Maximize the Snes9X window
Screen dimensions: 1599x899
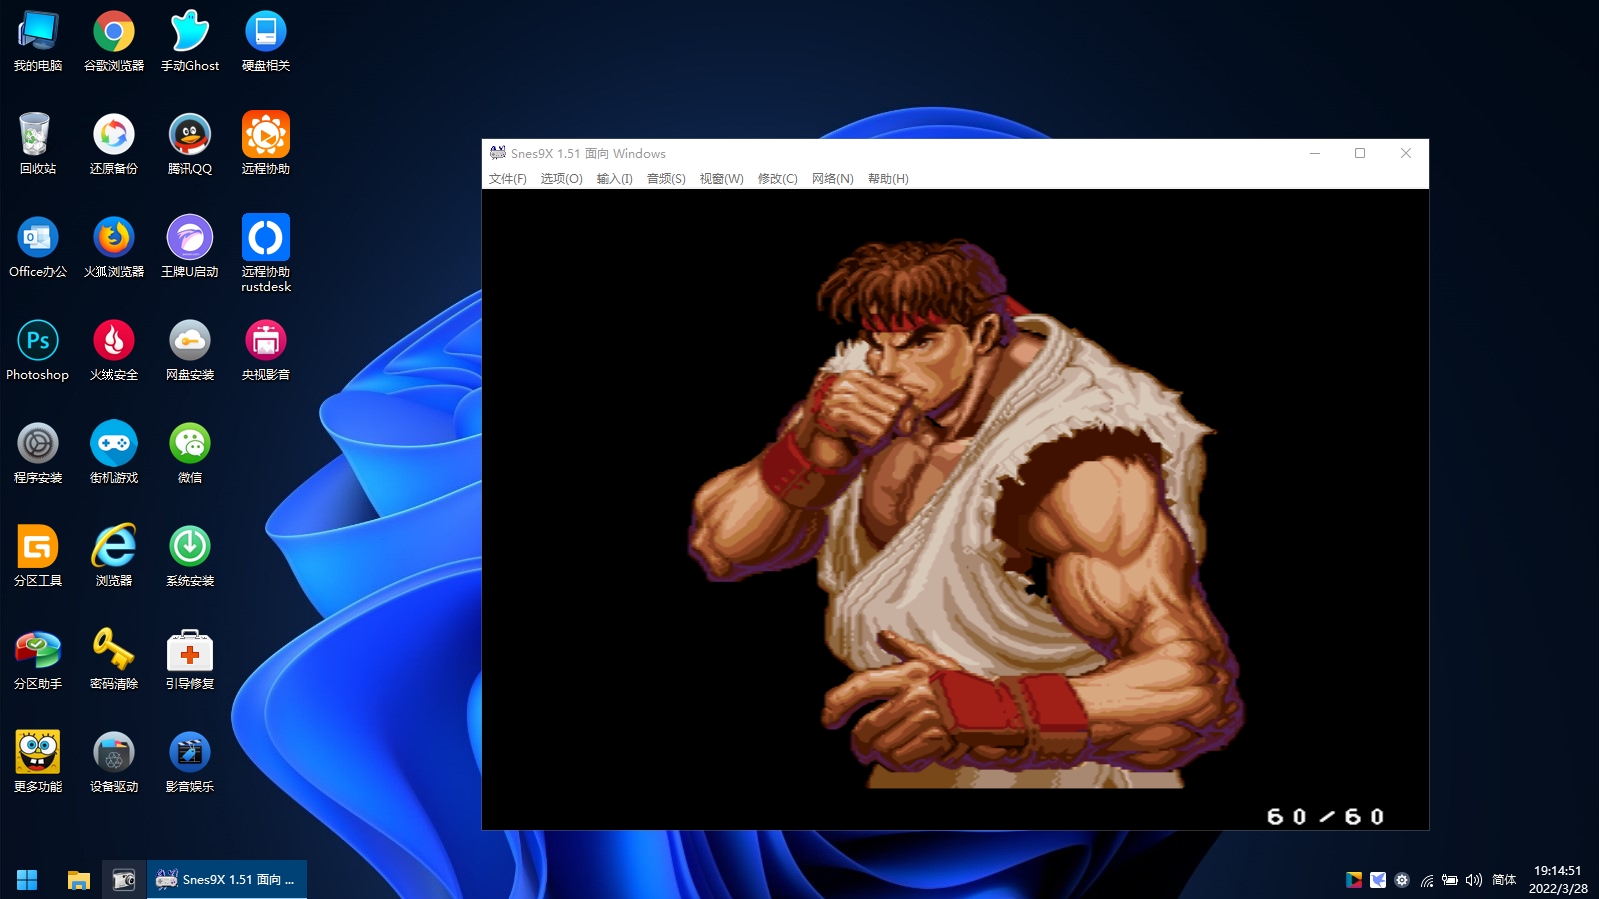pos(1360,153)
